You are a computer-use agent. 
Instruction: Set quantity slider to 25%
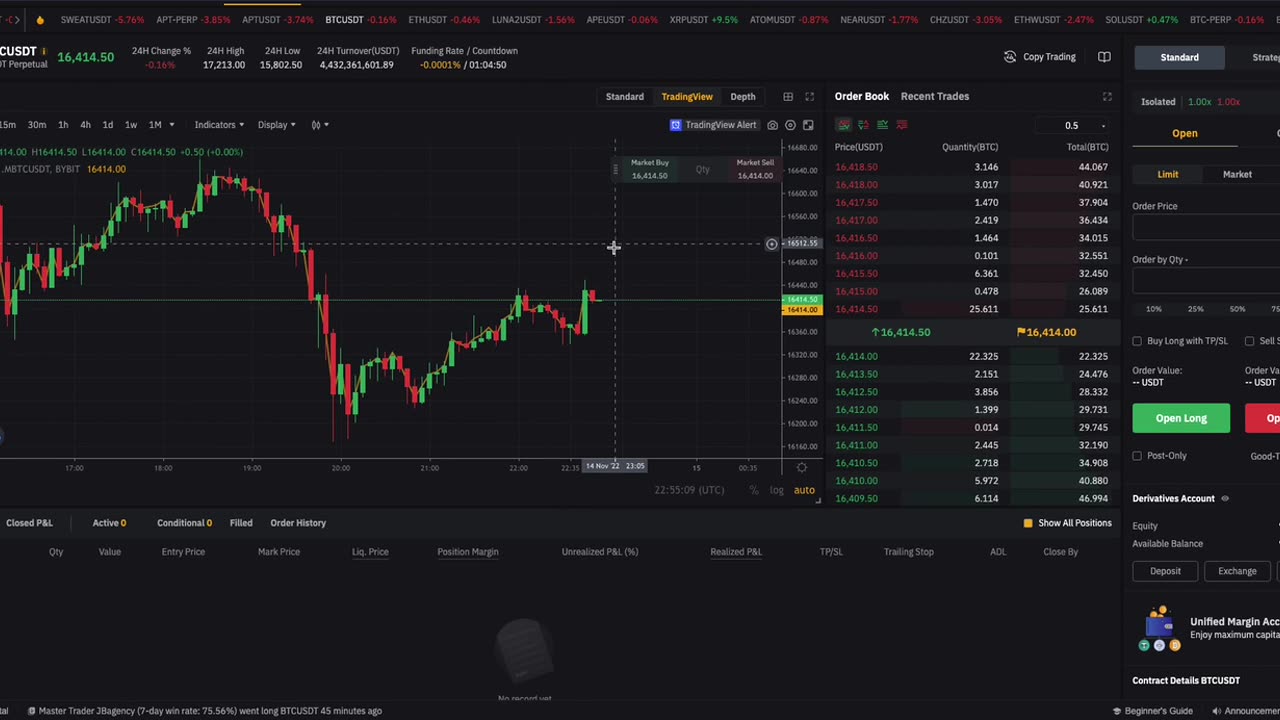click(x=1195, y=309)
